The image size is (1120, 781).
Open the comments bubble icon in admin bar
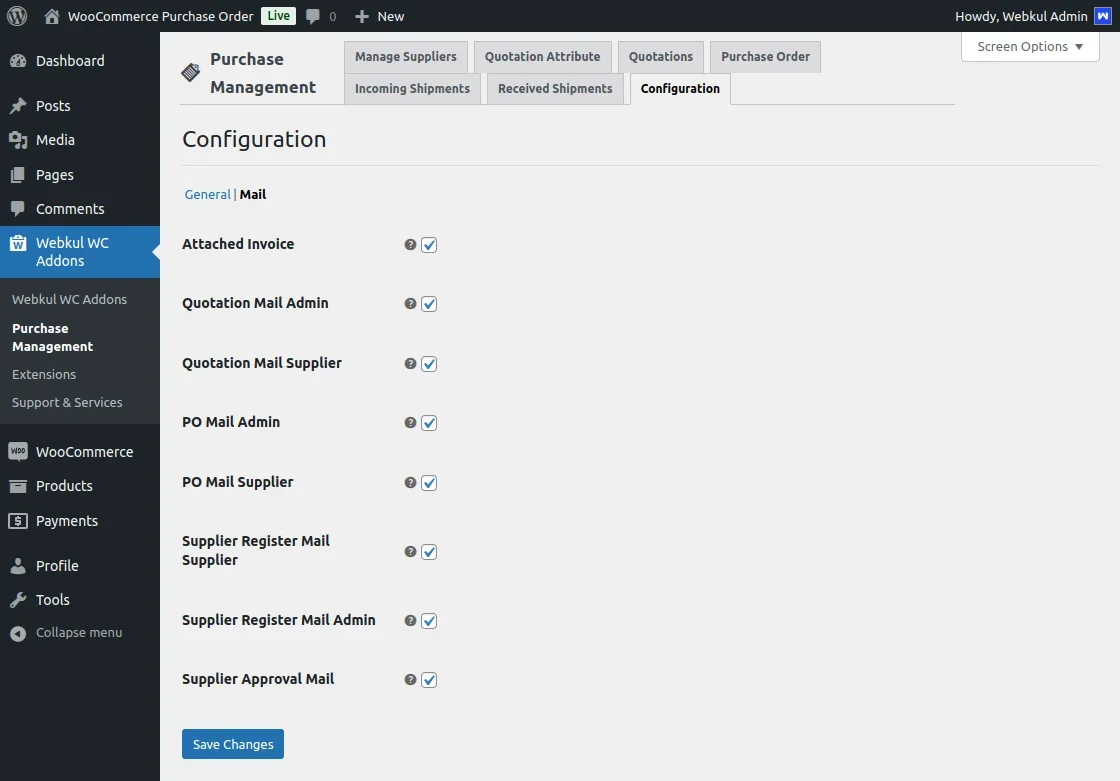[314, 16]
